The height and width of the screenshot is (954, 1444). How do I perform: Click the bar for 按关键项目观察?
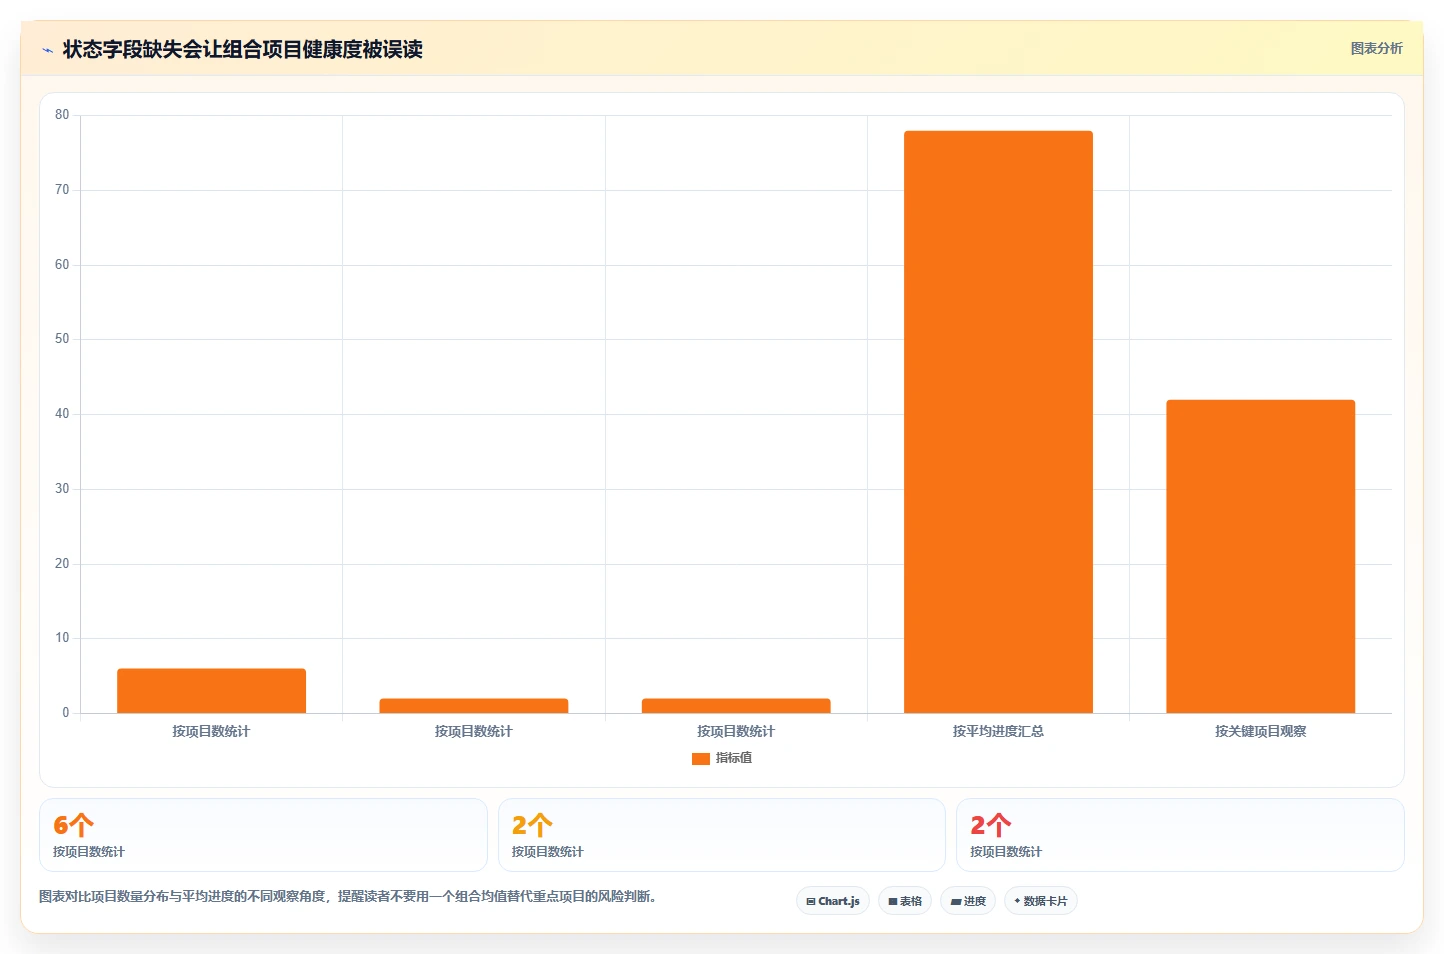[x=1260, y=556]
